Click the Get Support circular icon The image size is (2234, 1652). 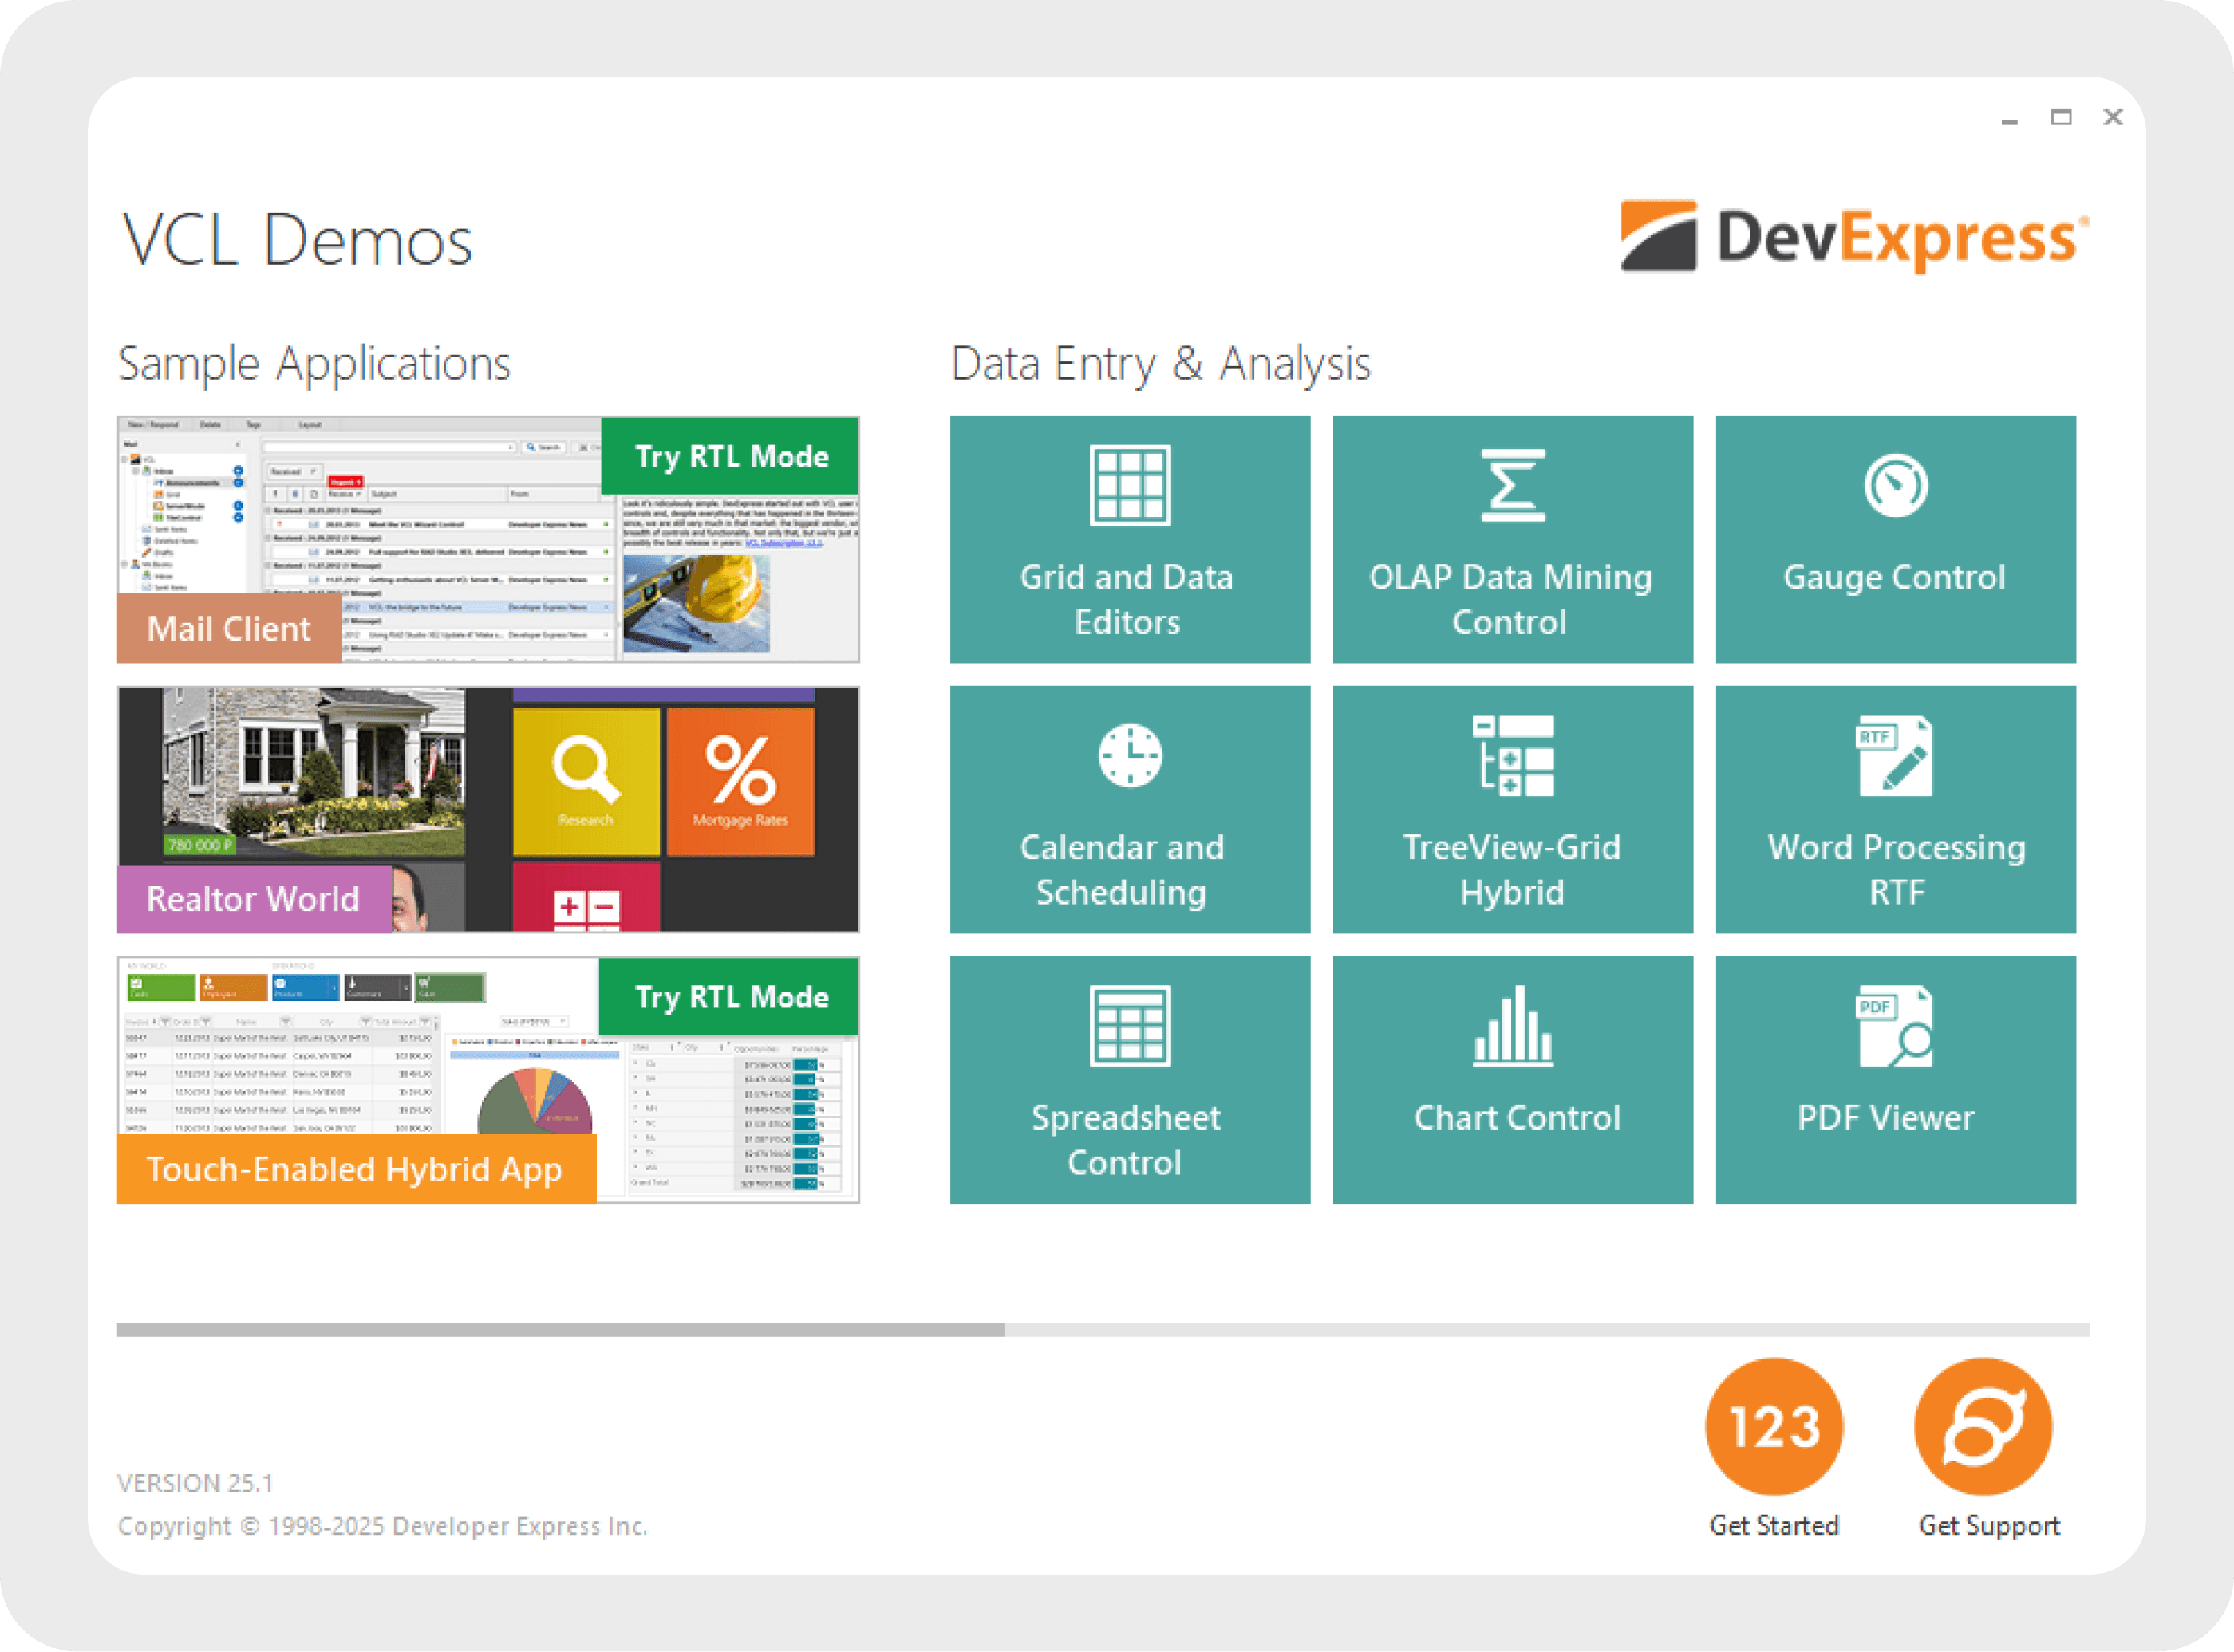[1983, 1426]
